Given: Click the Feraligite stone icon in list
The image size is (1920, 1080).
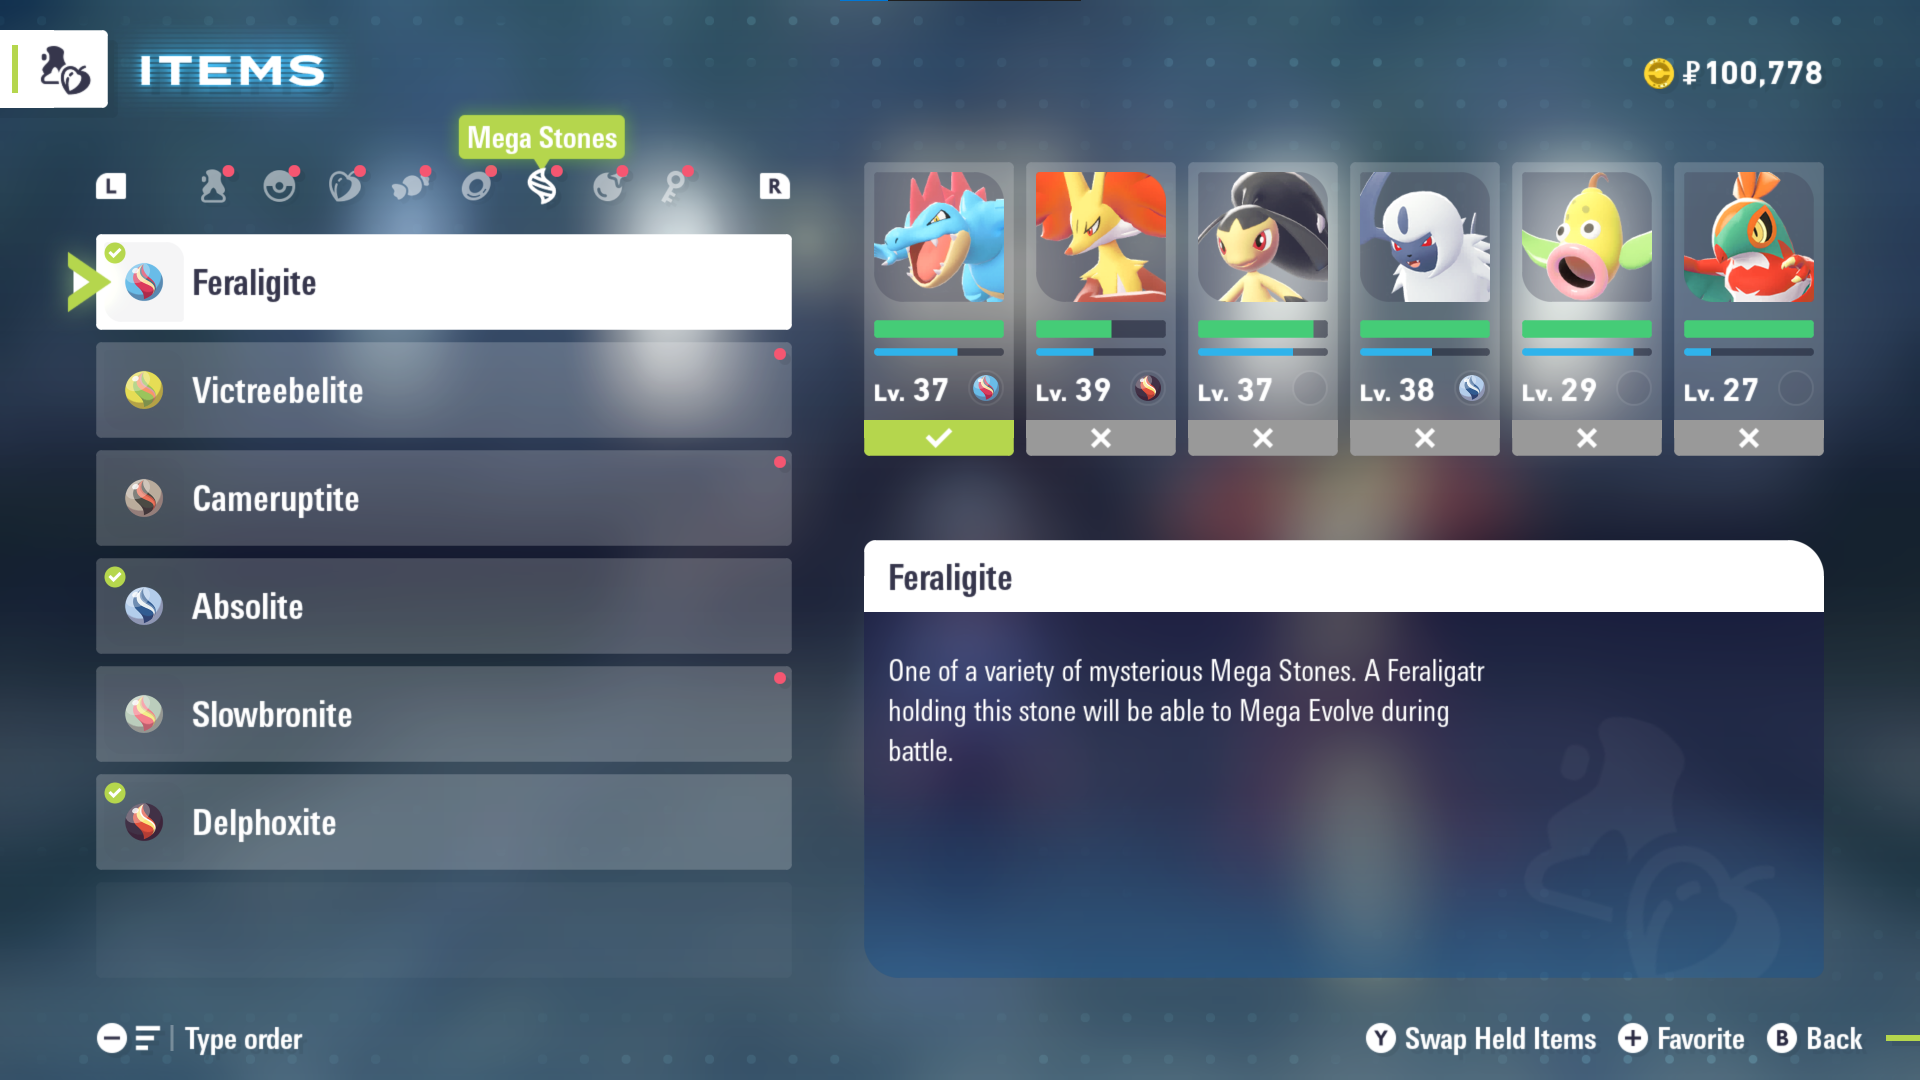Looking at the screenshot, I should (x=144, y=283).
